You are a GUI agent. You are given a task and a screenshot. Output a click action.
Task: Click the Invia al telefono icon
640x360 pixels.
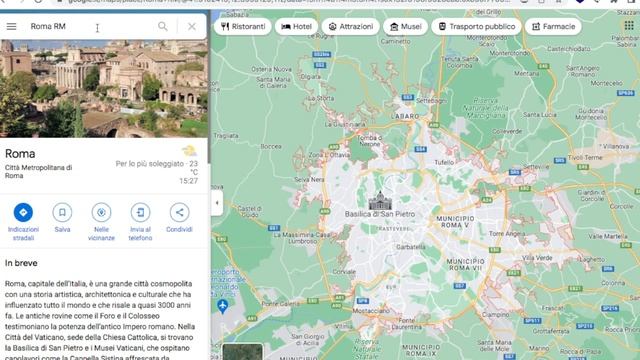140,212
